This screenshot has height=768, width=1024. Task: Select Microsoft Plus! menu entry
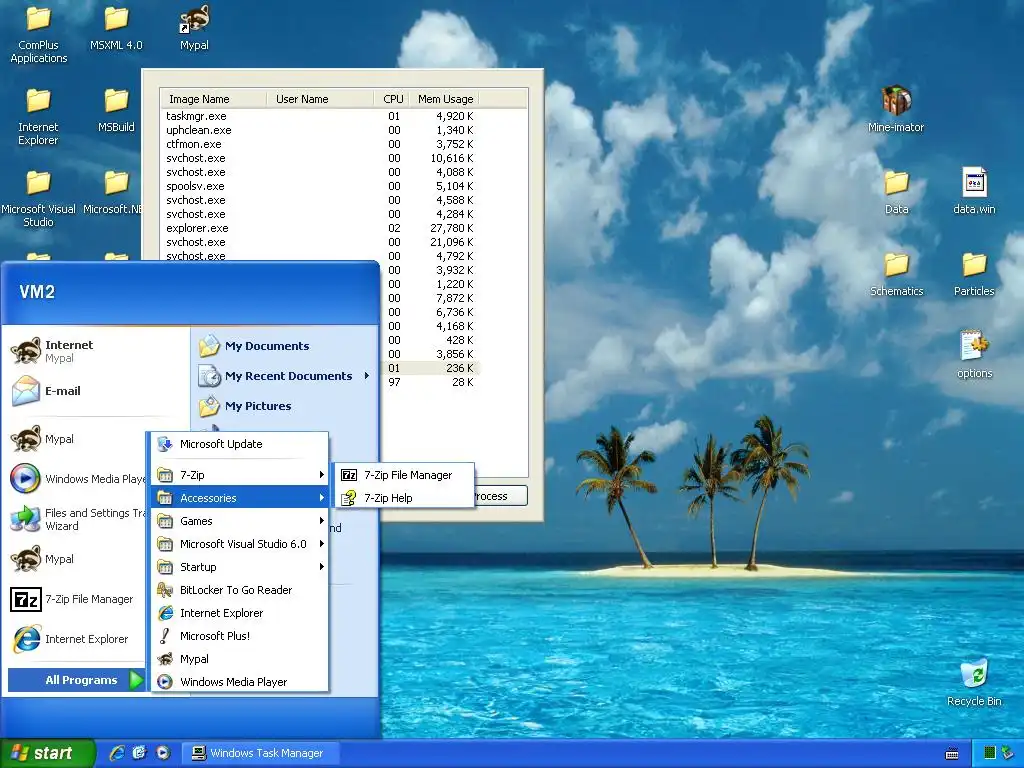(x=240, y=635)
